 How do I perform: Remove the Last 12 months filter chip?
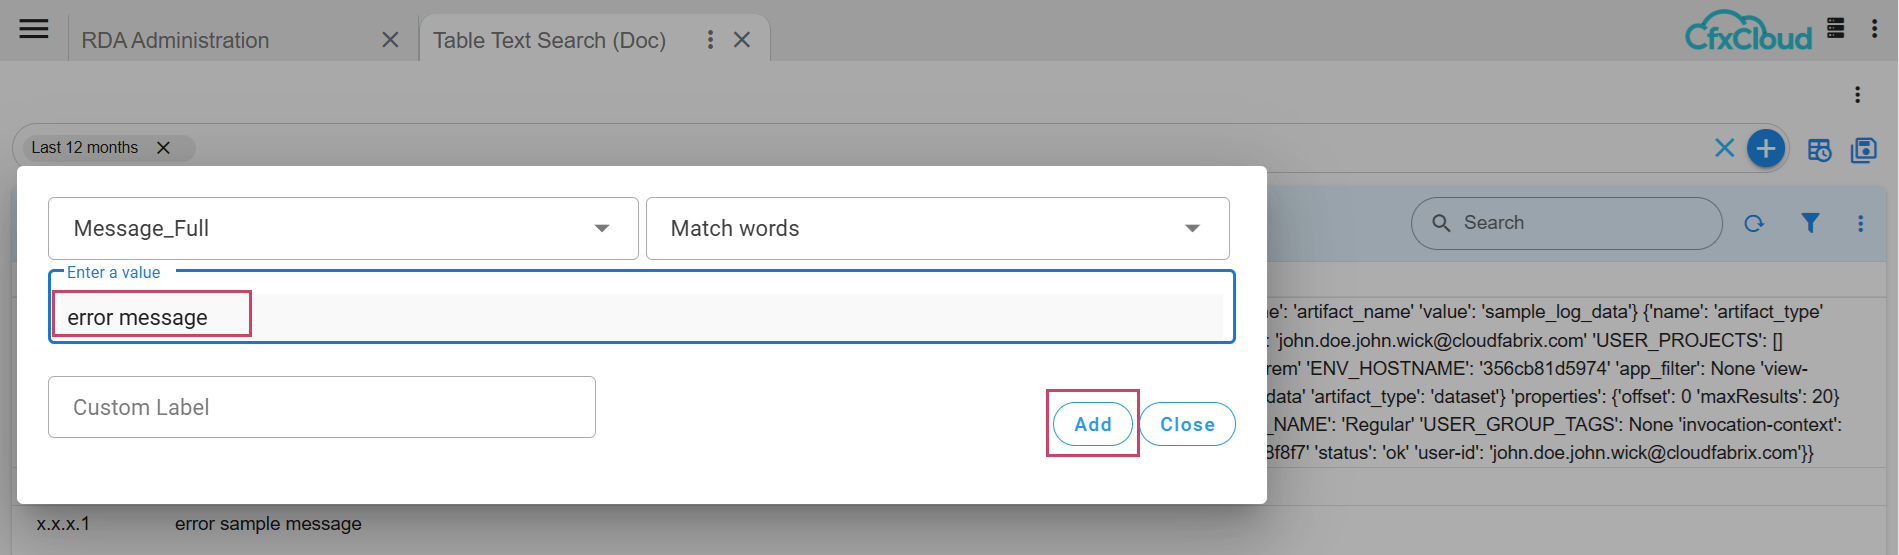(163, 148)
